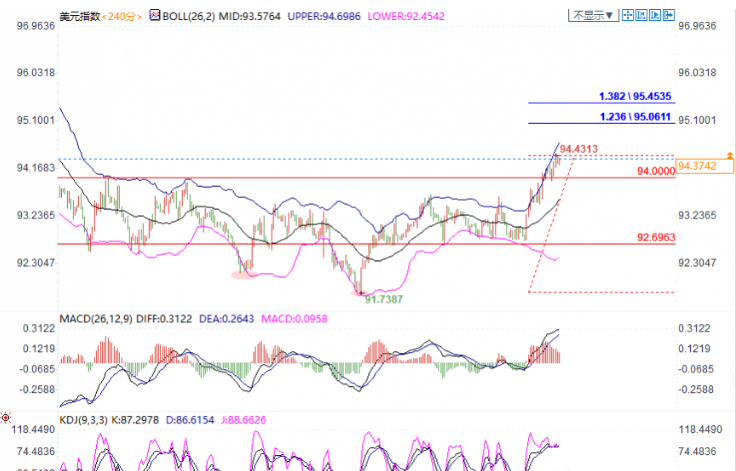Viewport: 736px width, 471px height.
Task: Click the 92.6963 support line label
Action: point(656,237)
